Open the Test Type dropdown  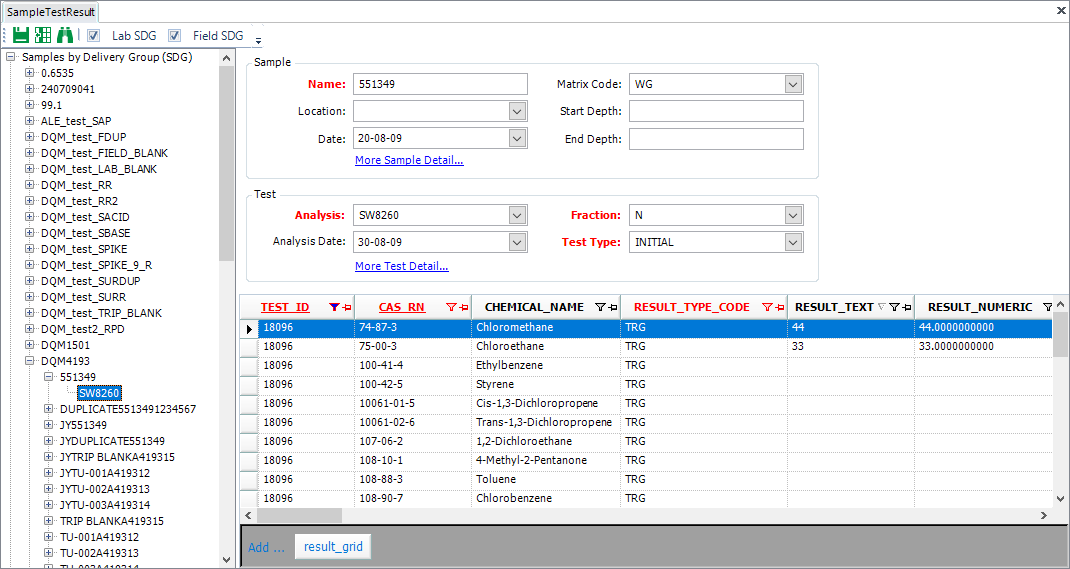pos(793,242)
